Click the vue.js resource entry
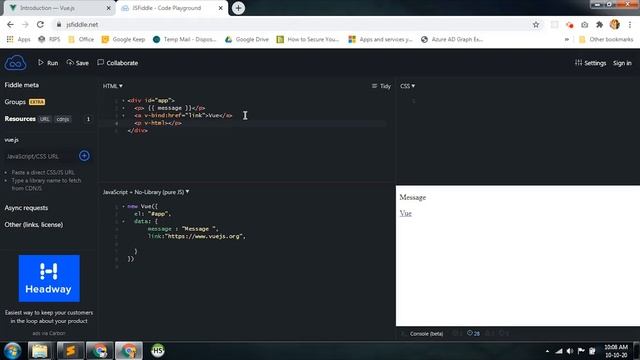The height and width of the screenshot is (360, 640). (x=11, y=140)
